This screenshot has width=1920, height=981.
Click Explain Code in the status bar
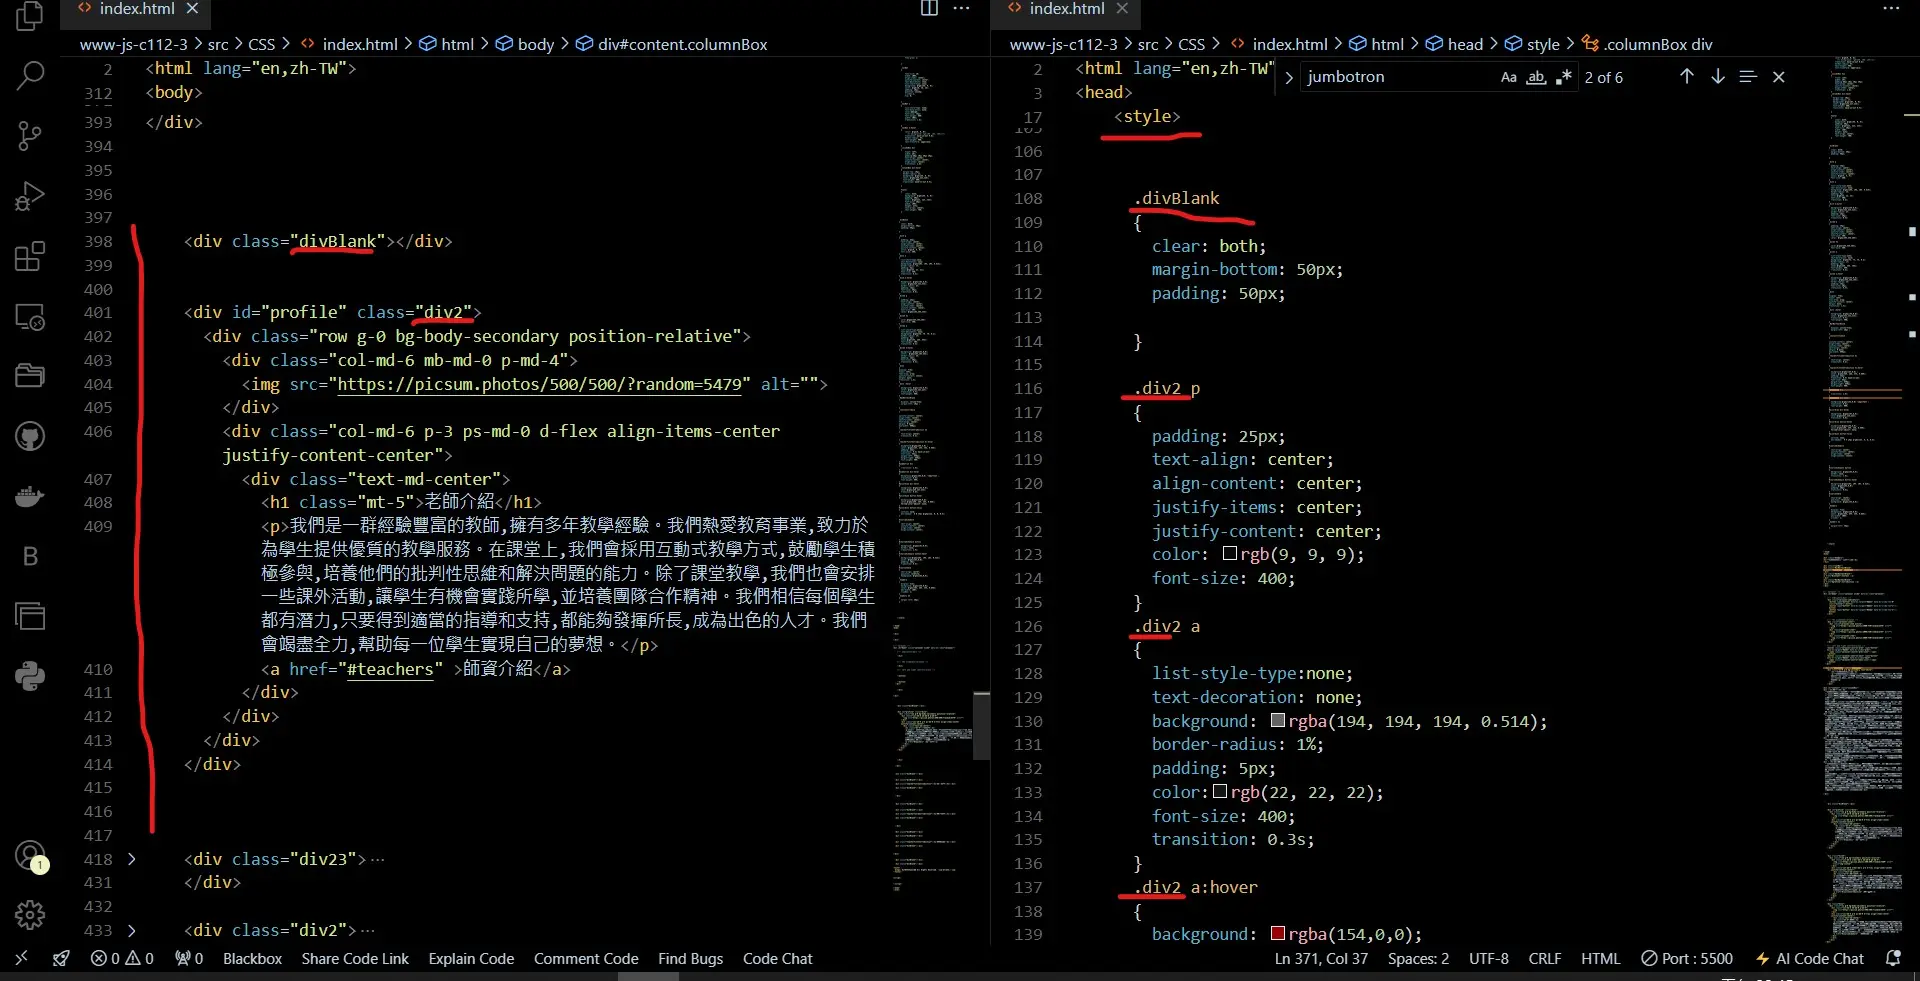(471, 958)
